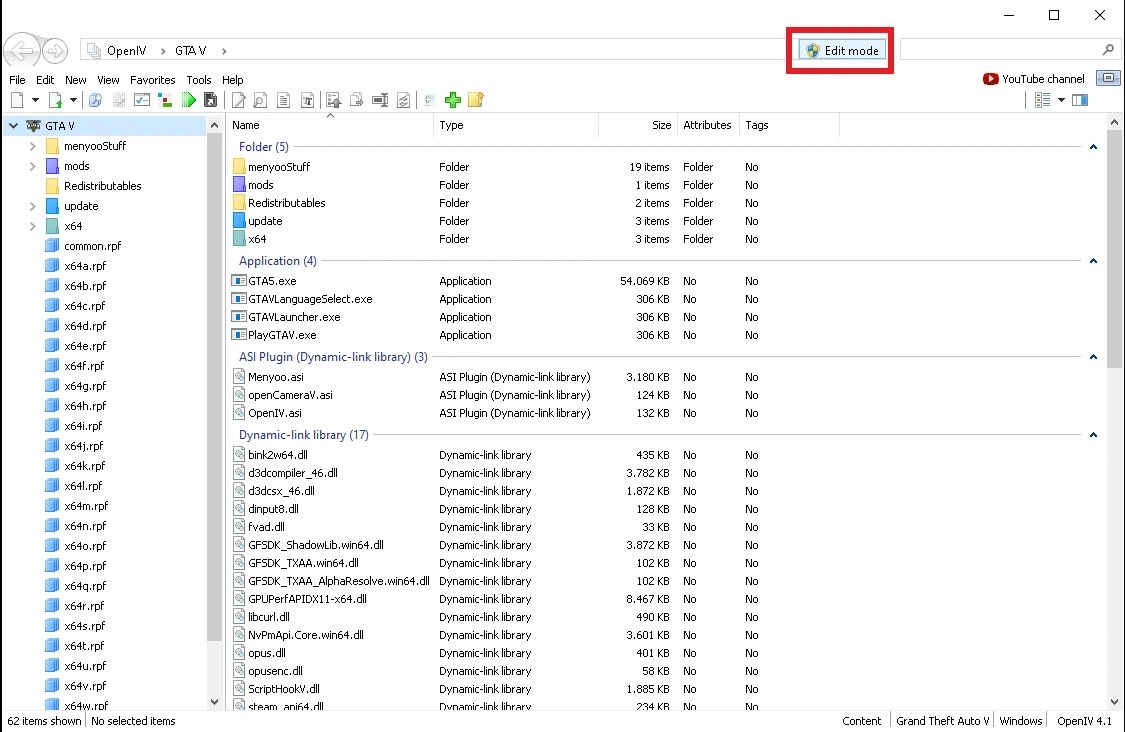
Task: Click the green play arrow toolbar icon
Action: click(189, 100)
